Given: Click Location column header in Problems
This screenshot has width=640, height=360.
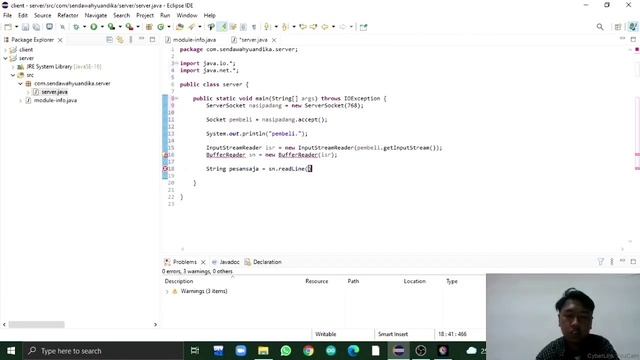Looking at the screenshot, I should pos(415,281).
